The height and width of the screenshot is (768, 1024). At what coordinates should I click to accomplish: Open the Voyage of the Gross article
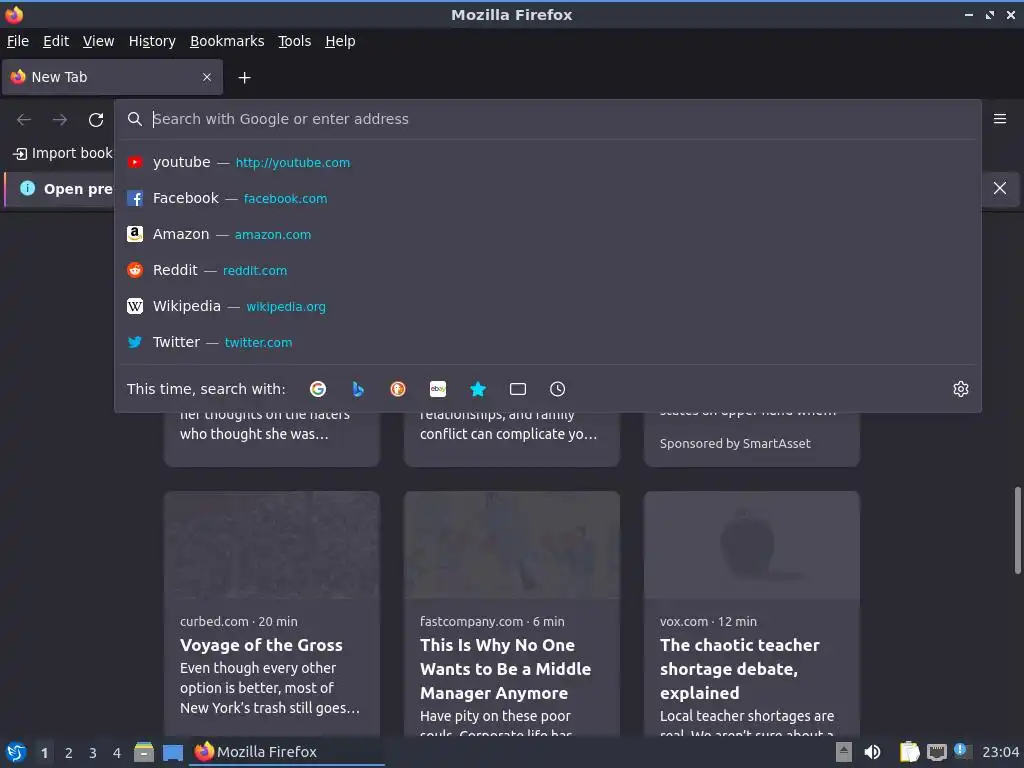261,645
